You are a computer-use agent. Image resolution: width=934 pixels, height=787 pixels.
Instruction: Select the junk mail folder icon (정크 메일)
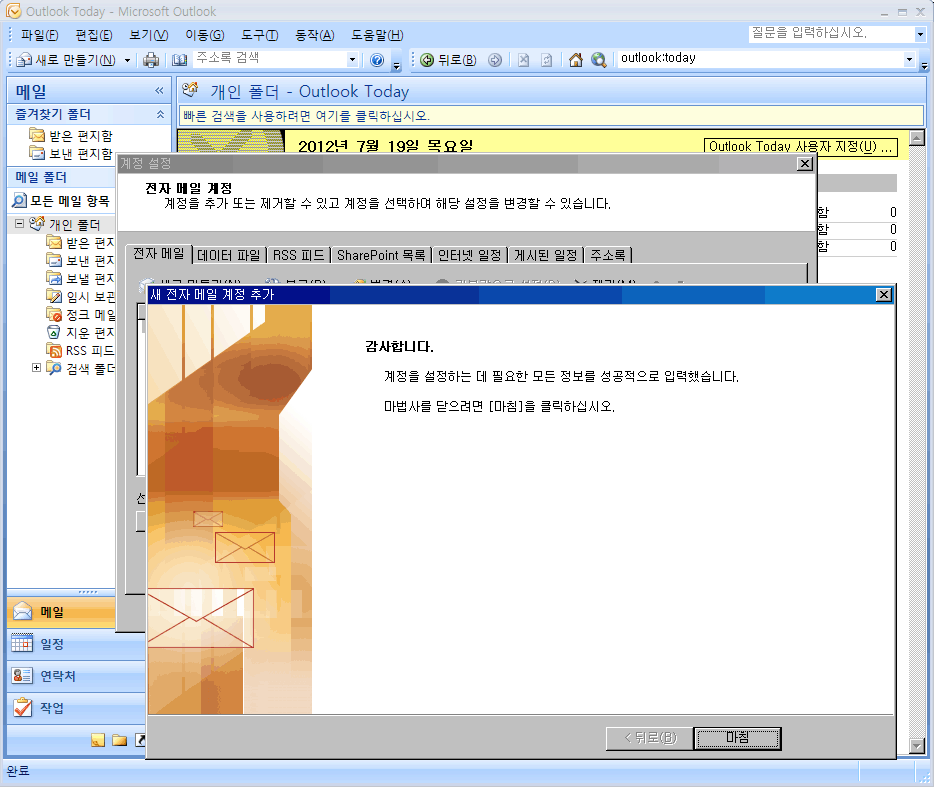54,314
